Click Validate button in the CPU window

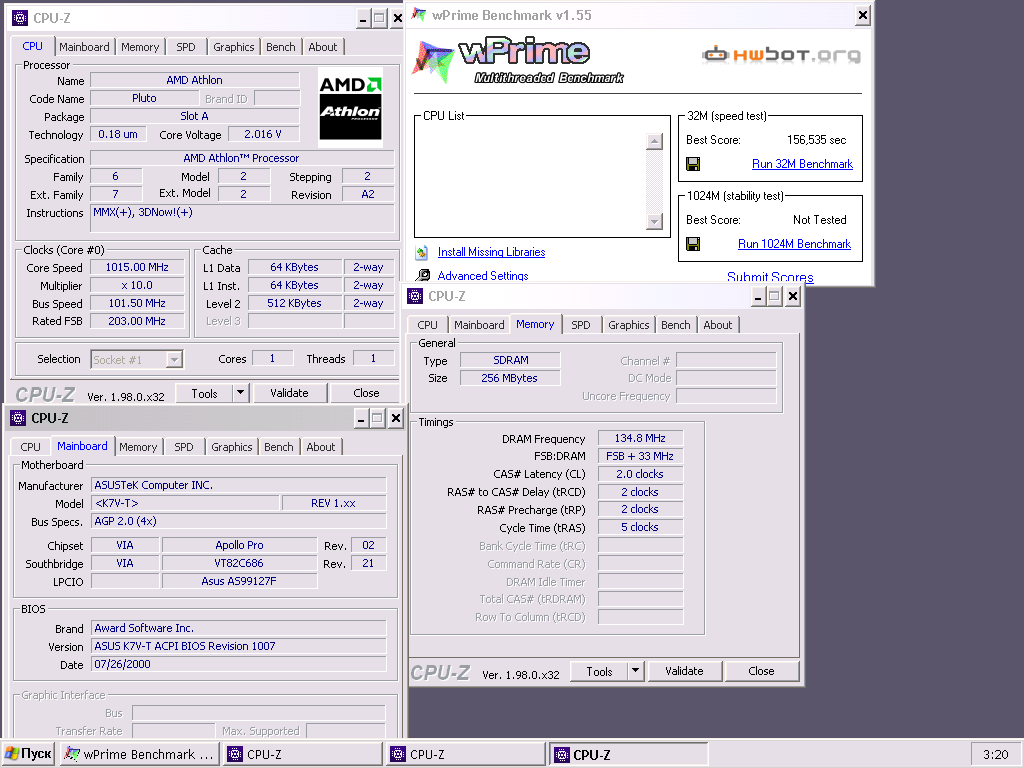[289, 393]
